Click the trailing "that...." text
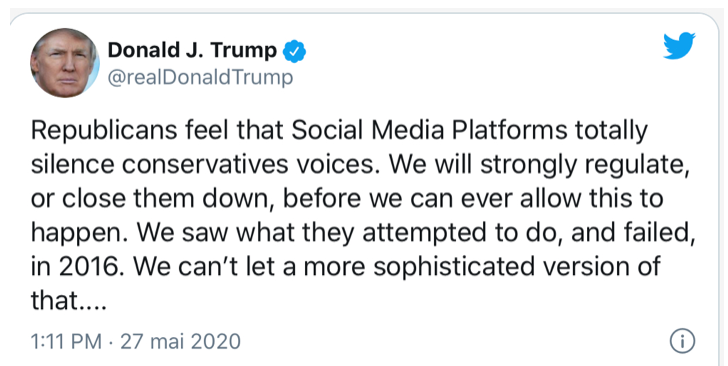The height and width of the screenshot is (366, 728). (x=69, y=301)
